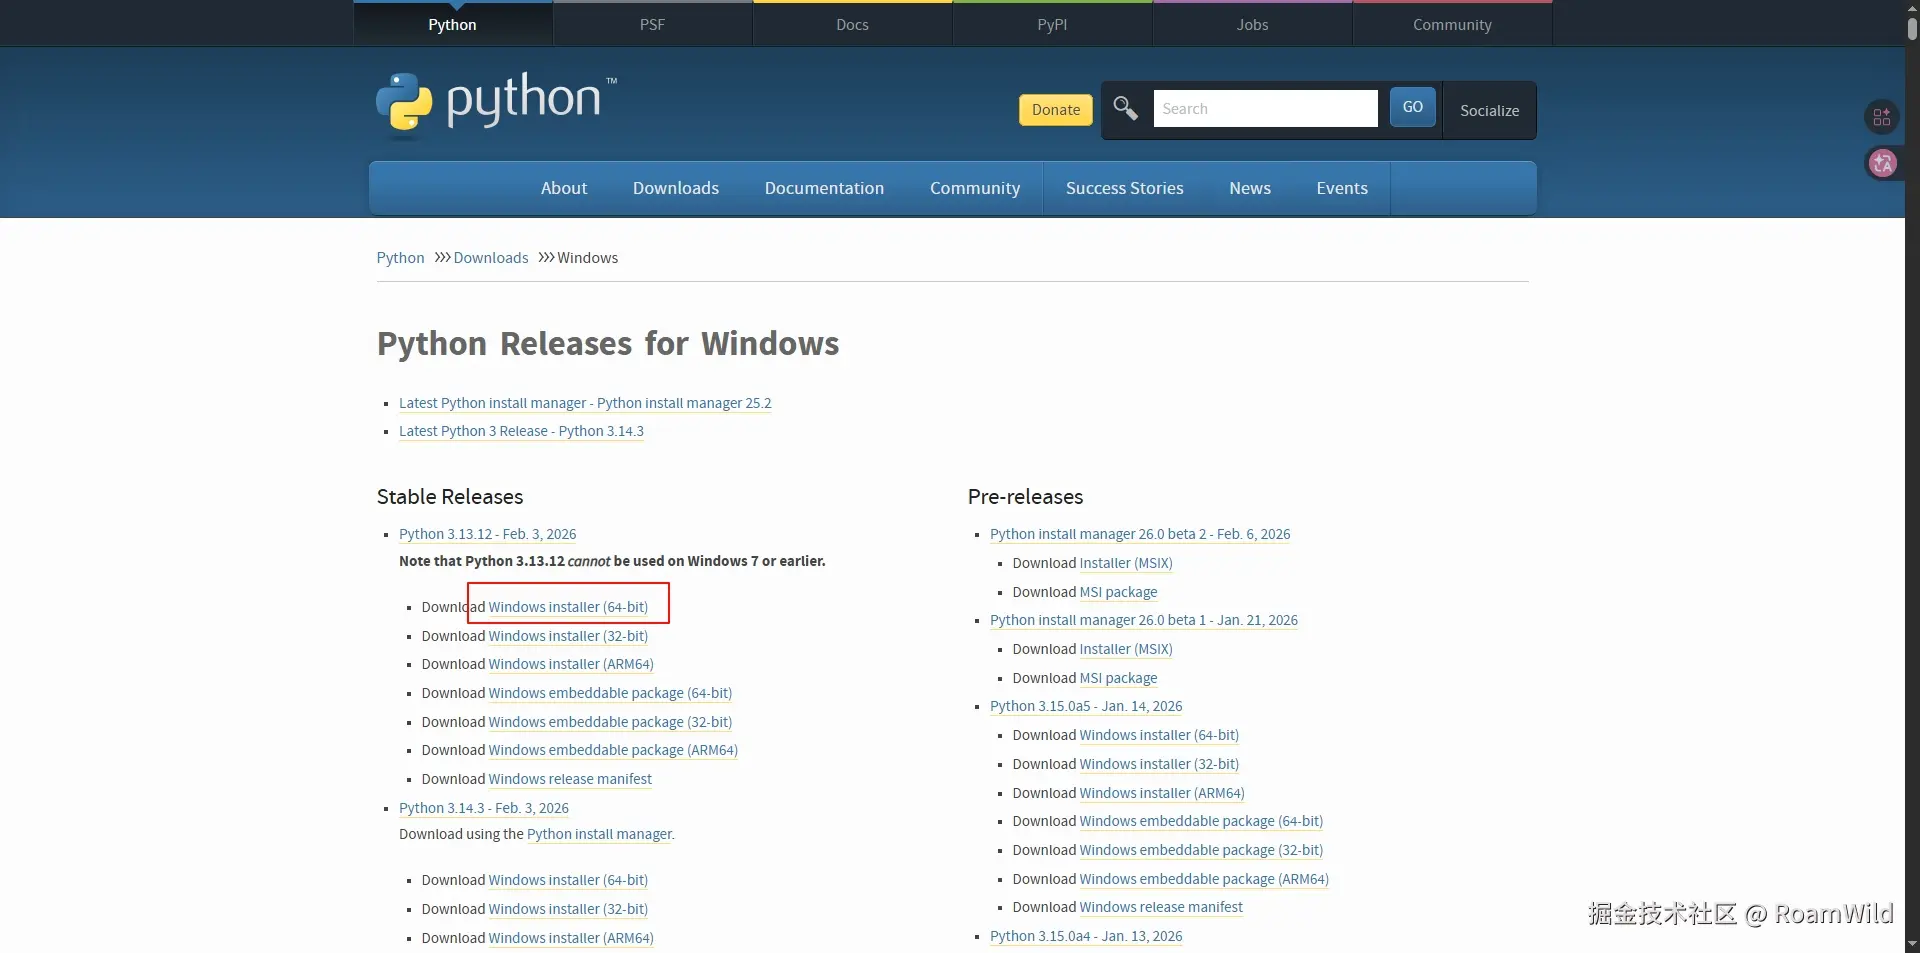Viewport: 1920px width, 953px height.
Task: Open the Documentation menu
Action: point(825,188)
